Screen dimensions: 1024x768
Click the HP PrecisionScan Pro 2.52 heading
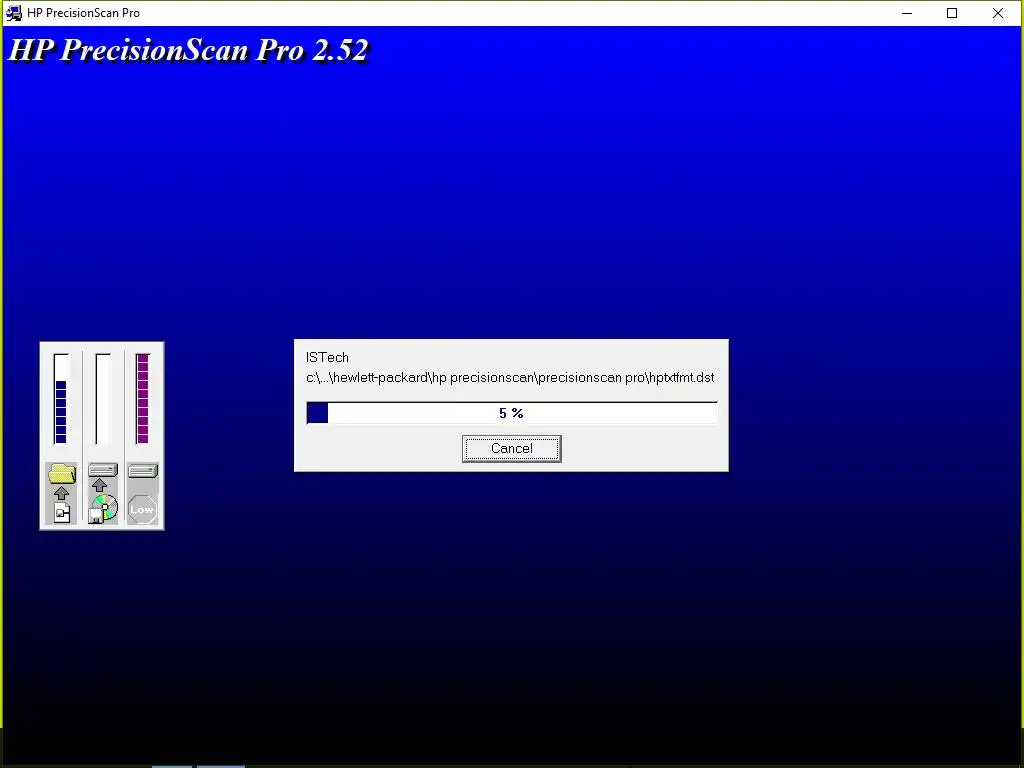189,50
